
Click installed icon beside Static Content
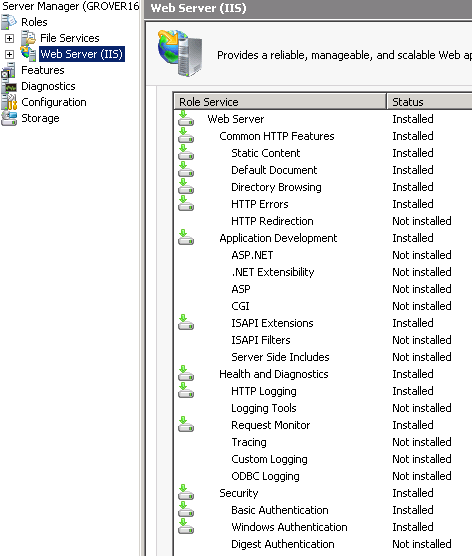[186, 153]
